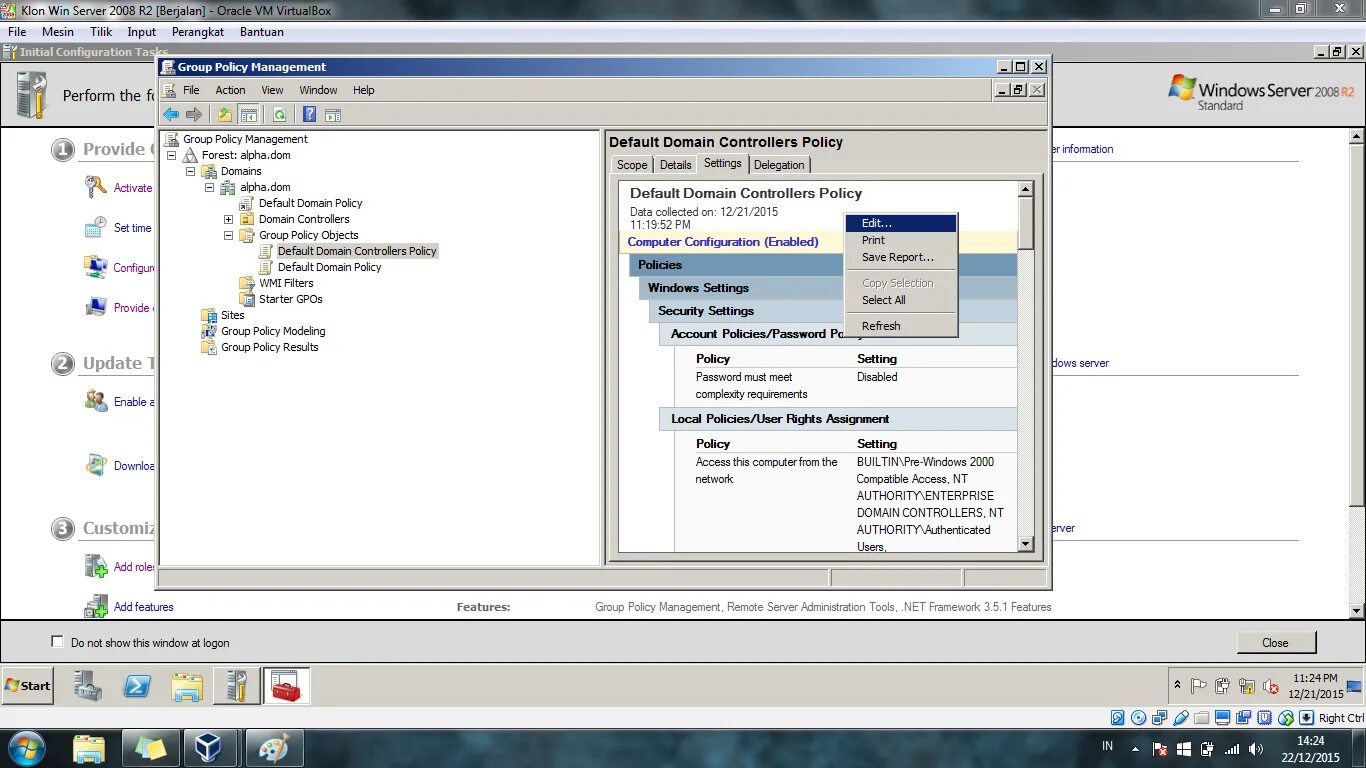
Task: Open the View menu in Group Policy Management
Action: tap(272, 90)
